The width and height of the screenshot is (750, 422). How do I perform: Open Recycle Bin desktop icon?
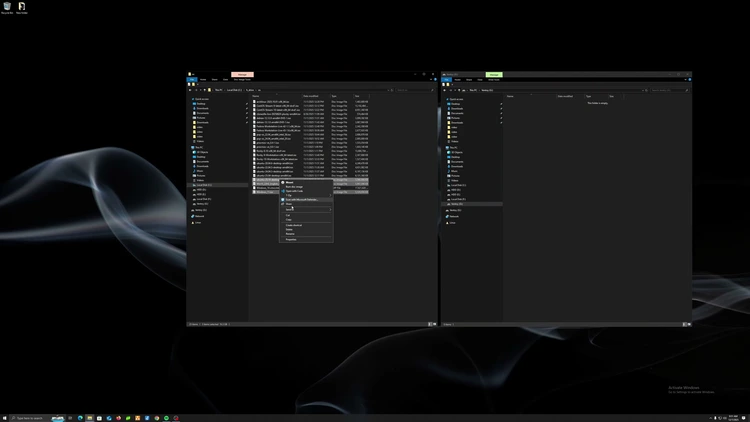[7, 8]
